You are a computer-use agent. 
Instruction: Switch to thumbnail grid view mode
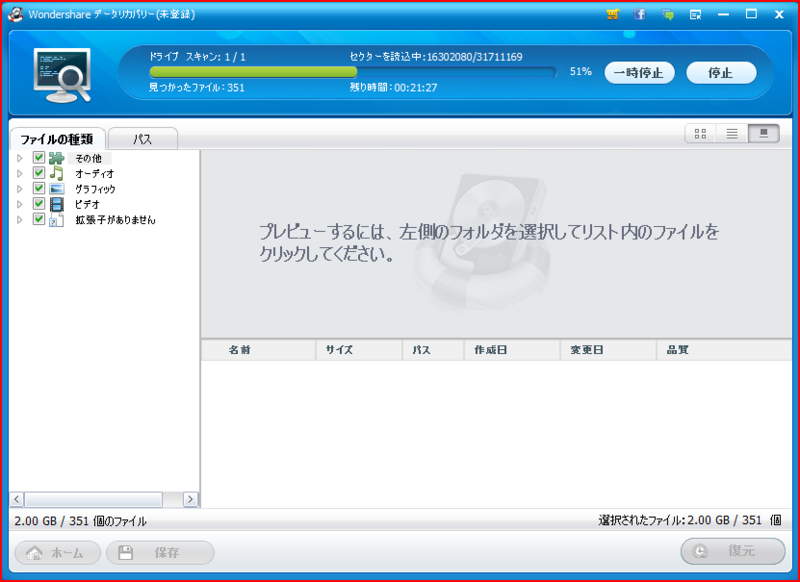tap(701, 133)
